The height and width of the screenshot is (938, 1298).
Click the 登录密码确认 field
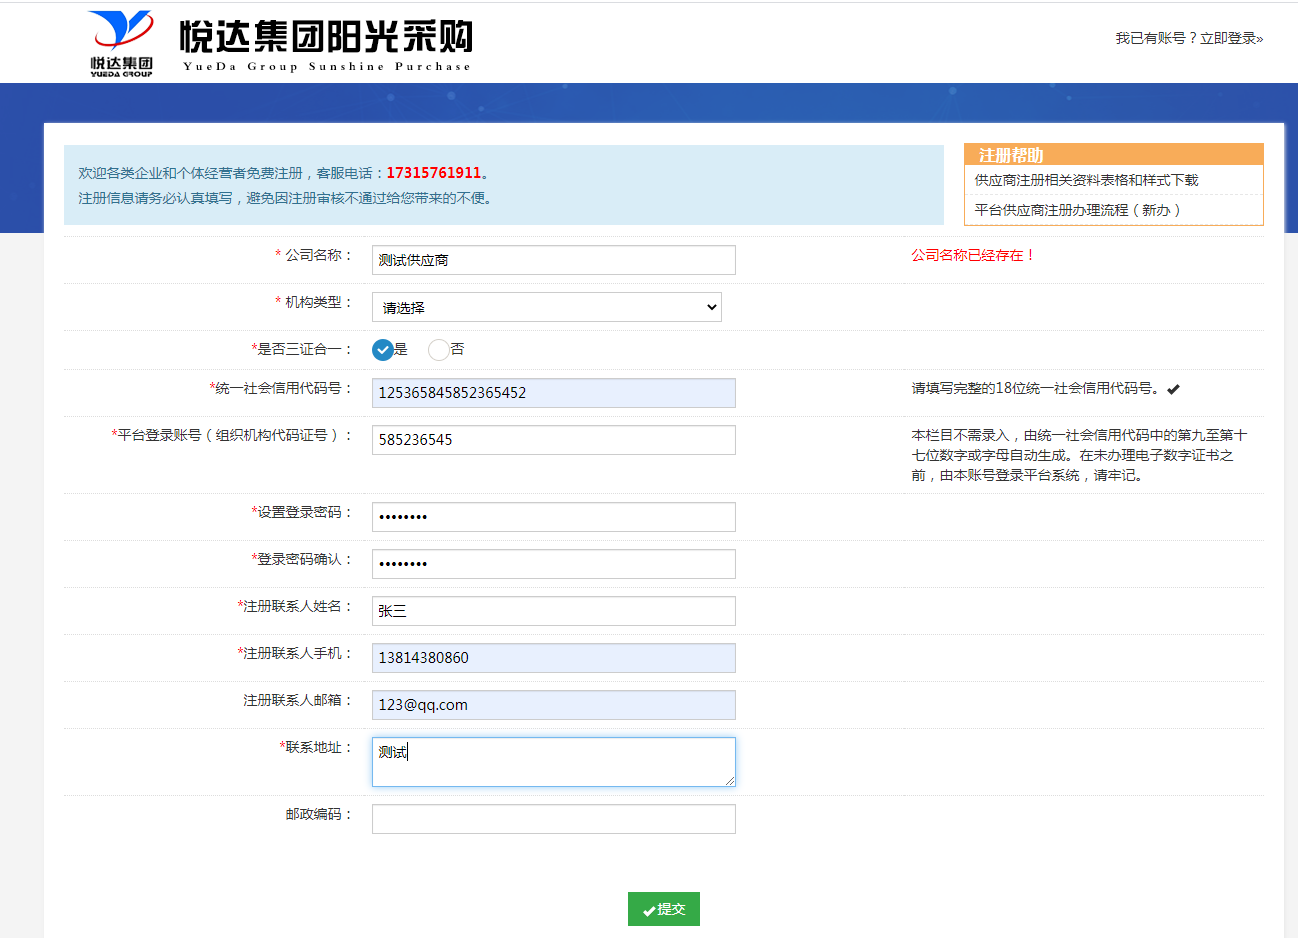tap(553, 564)
